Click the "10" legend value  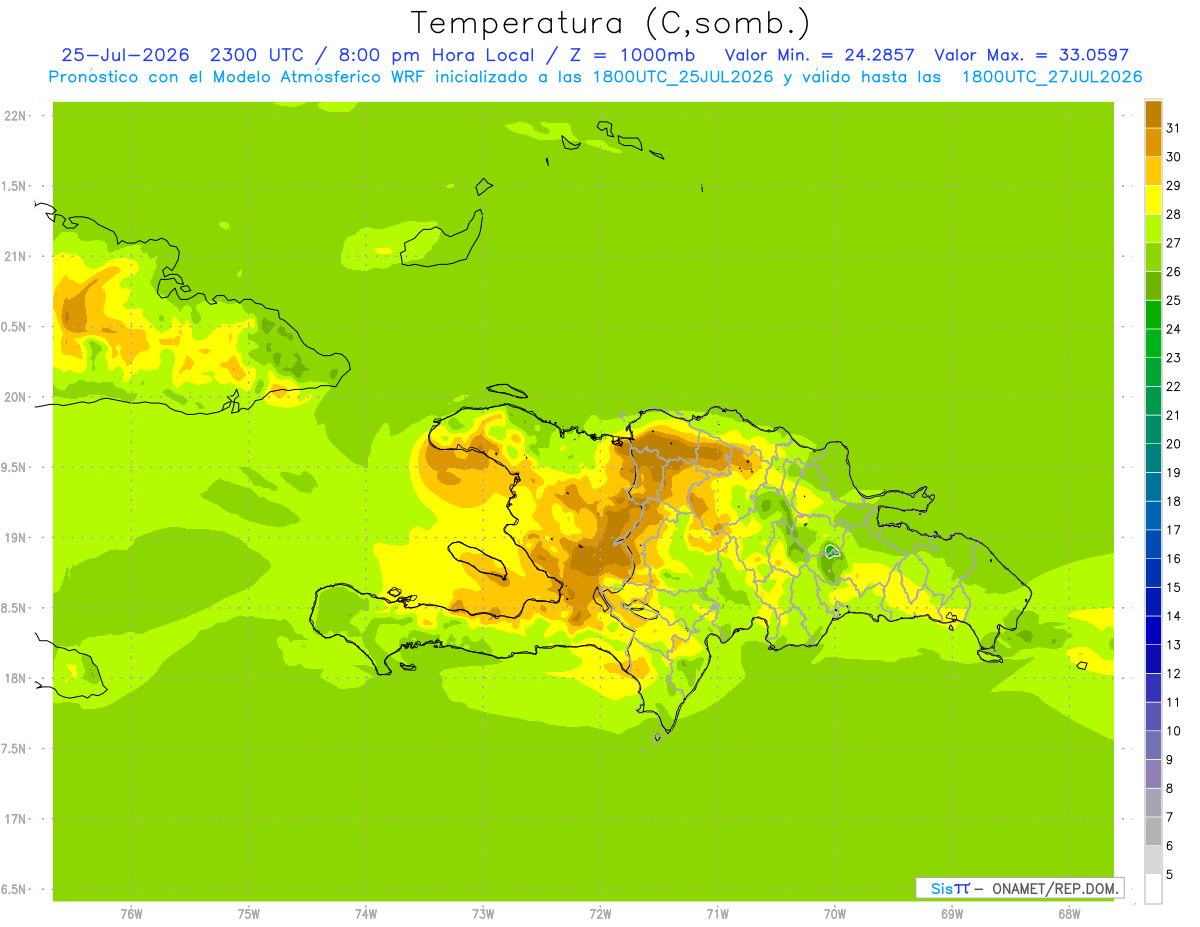[x=1173, y=731]
